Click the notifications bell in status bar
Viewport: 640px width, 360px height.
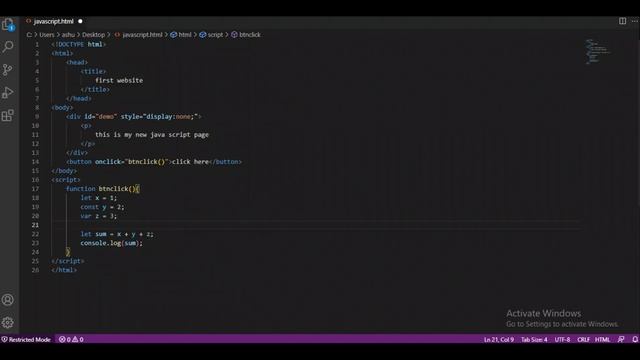click(x=635, y=339)
